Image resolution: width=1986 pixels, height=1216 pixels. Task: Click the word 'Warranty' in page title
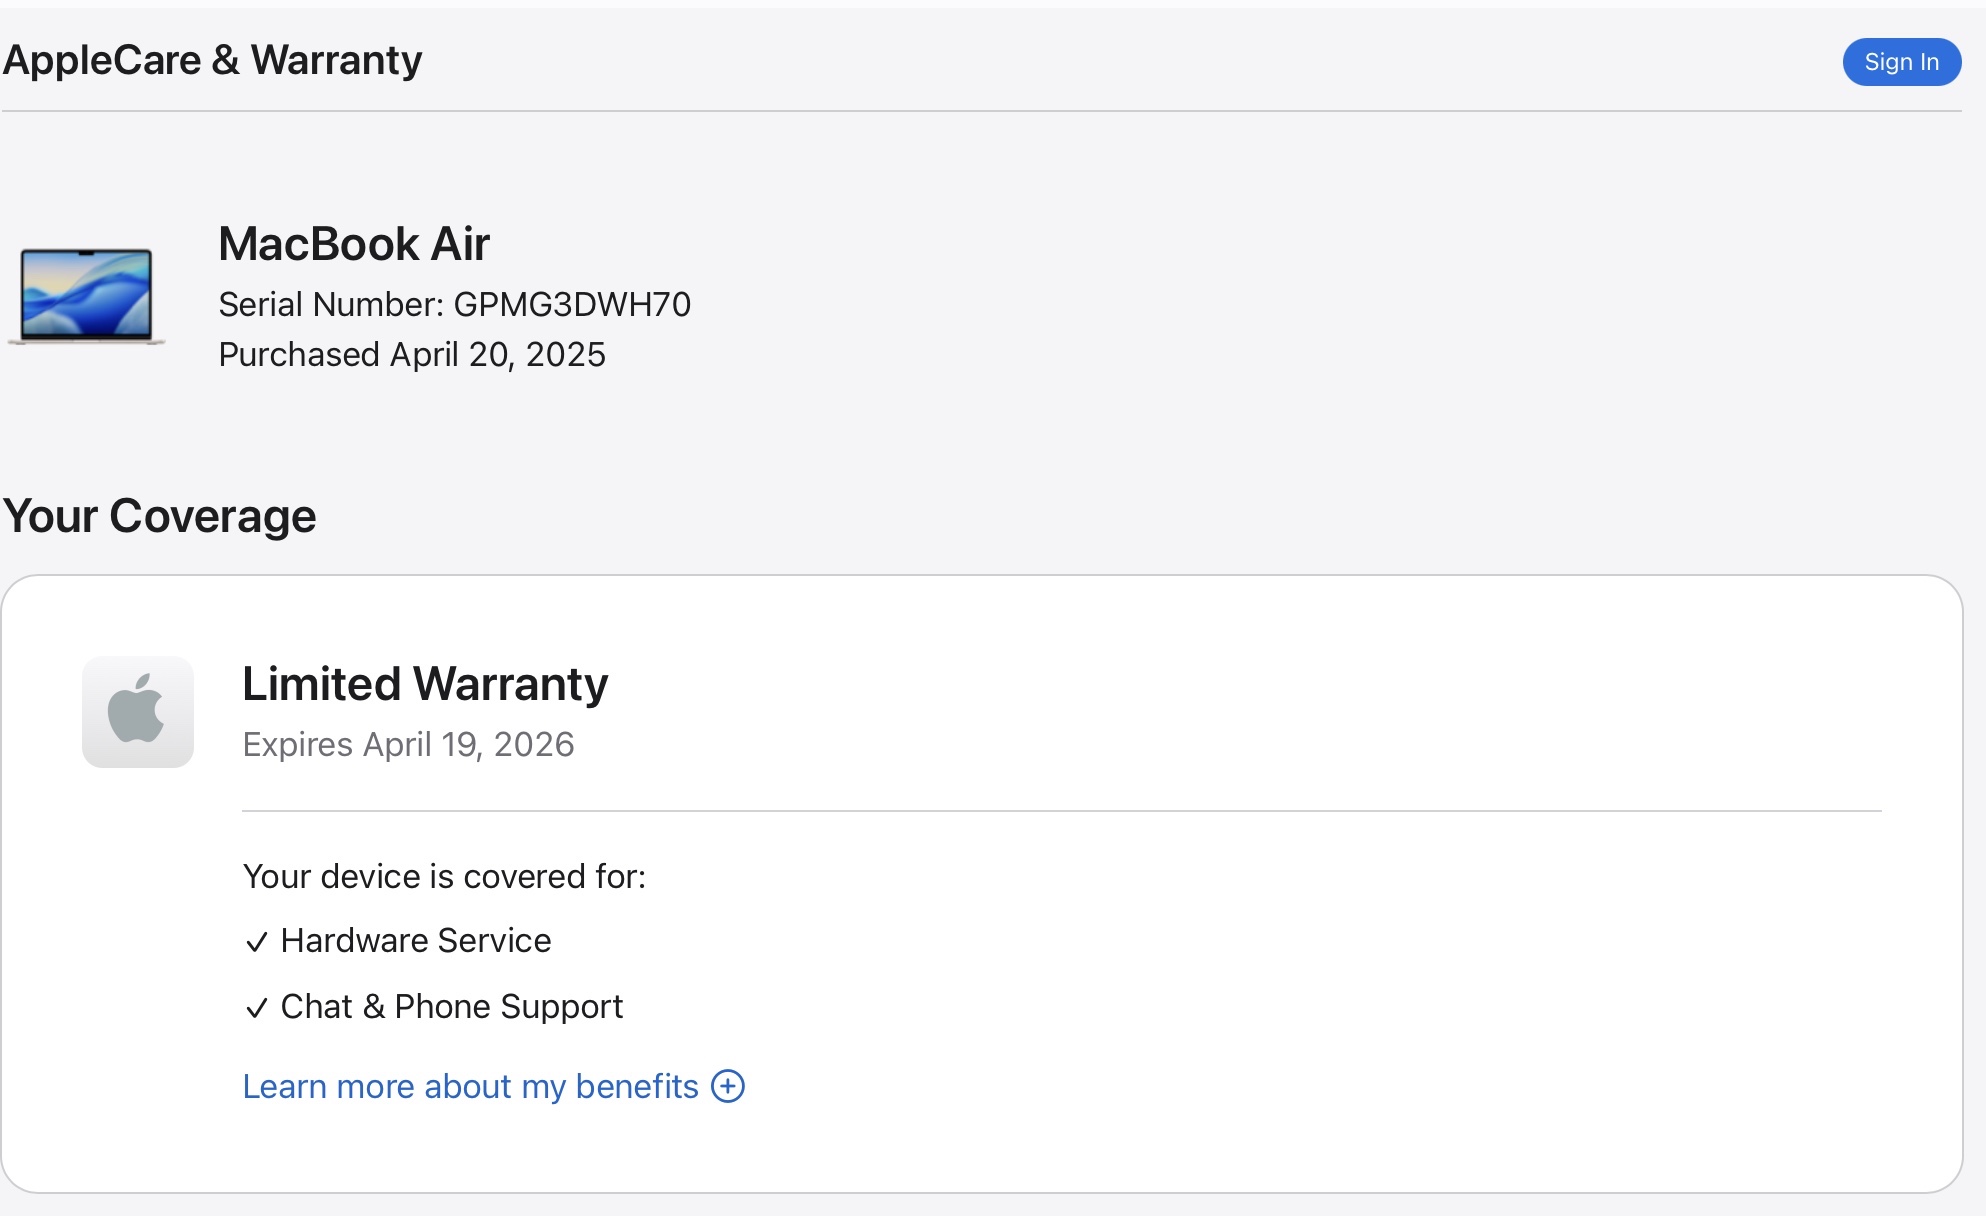click(x=336, y=60)
